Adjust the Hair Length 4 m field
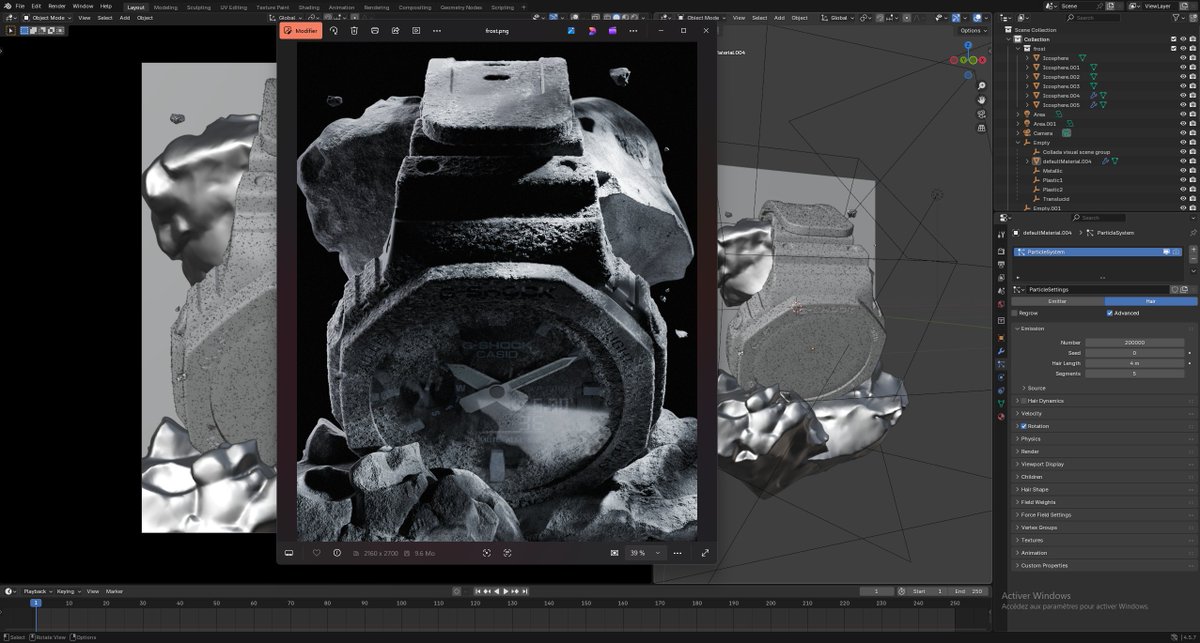This screenshot has width=1200, height=643. [x=1134, y=363]
